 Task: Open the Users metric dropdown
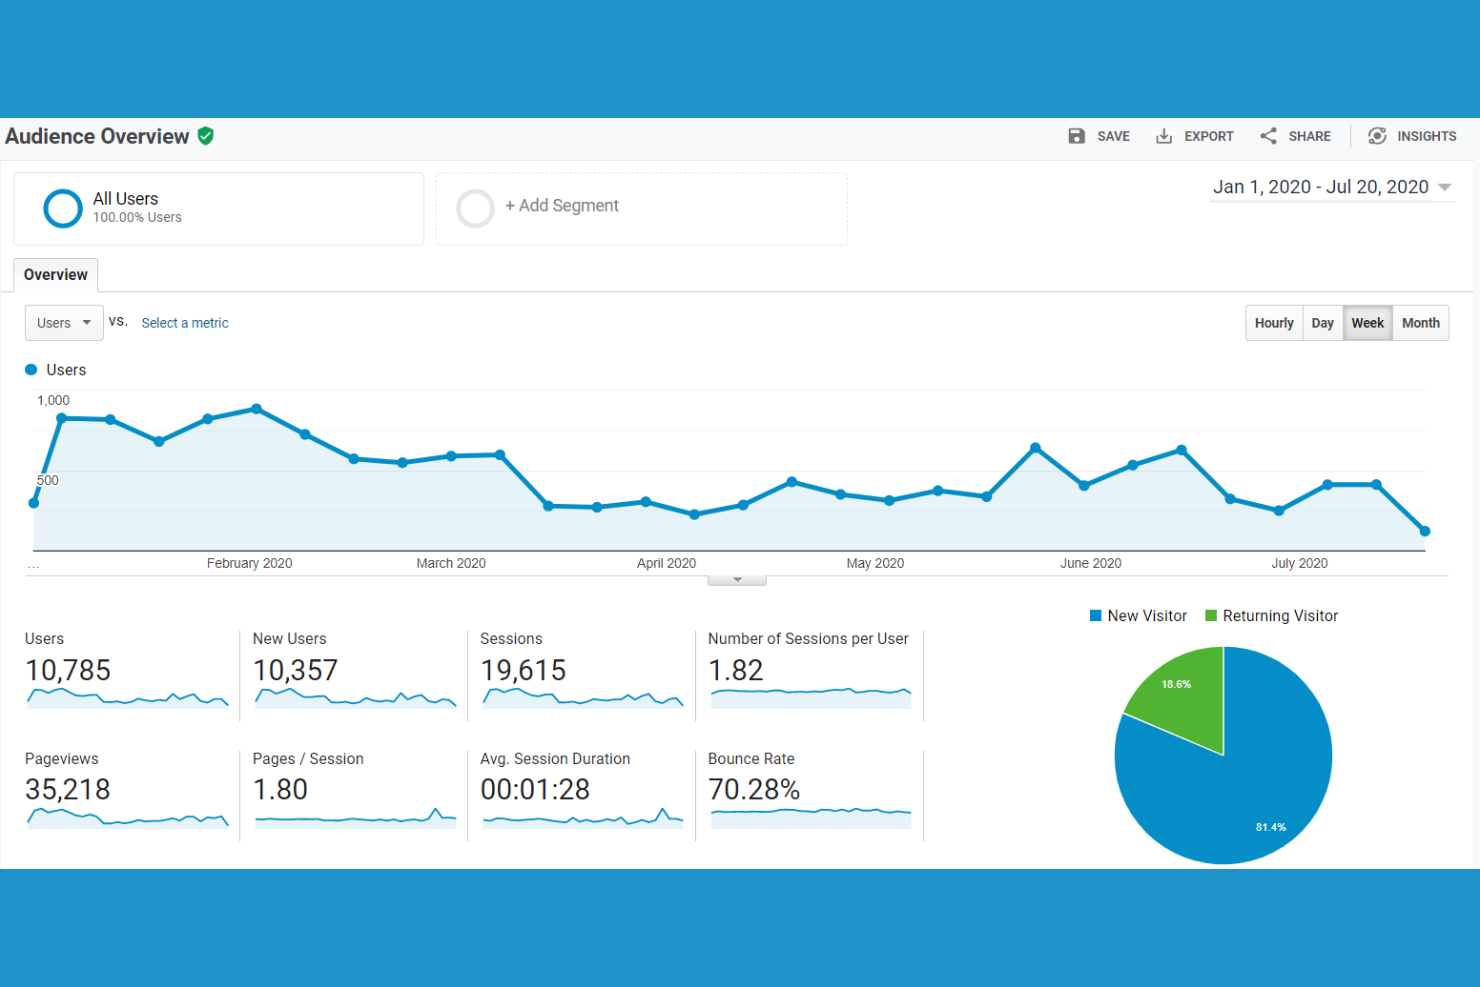pyautogui.click(x=63, y=322)
